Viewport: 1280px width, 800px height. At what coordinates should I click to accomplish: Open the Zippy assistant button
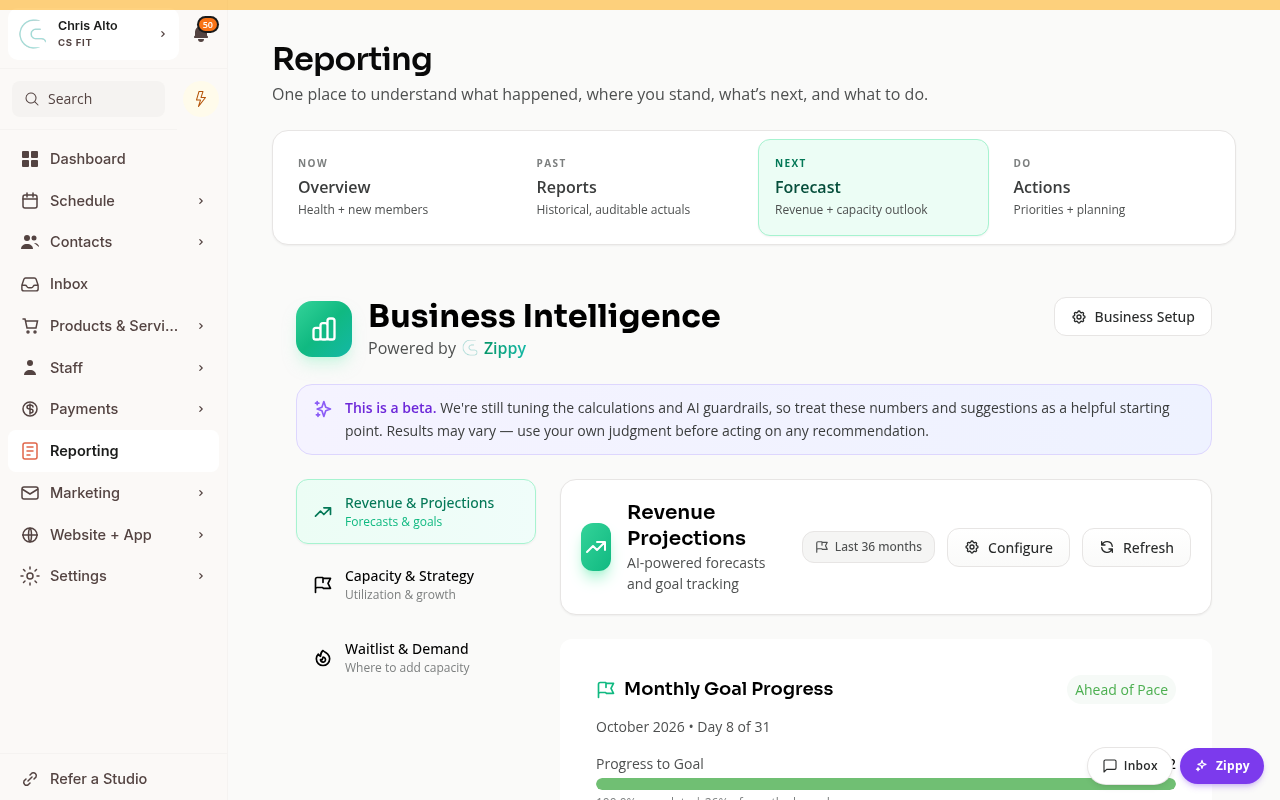[1222, 766]
